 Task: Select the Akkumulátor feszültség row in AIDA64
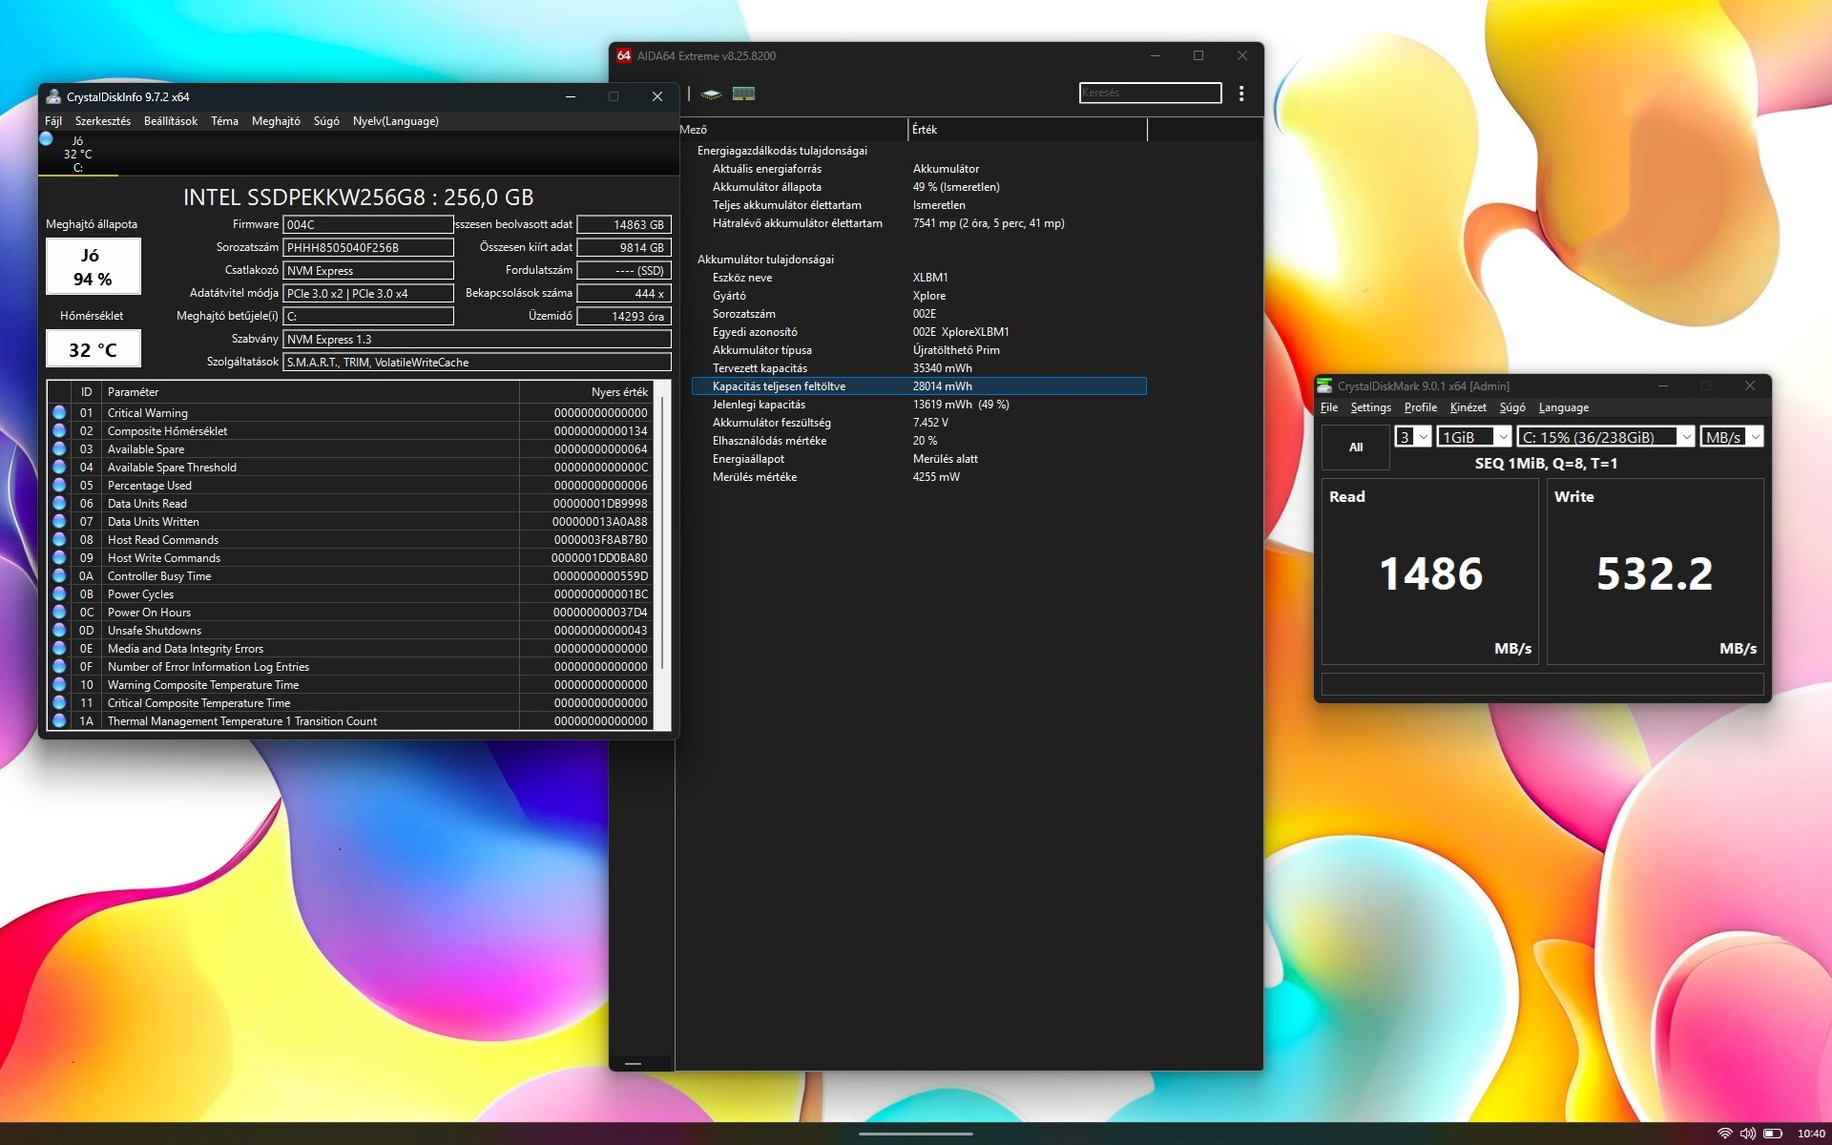(x=919, y=422)
